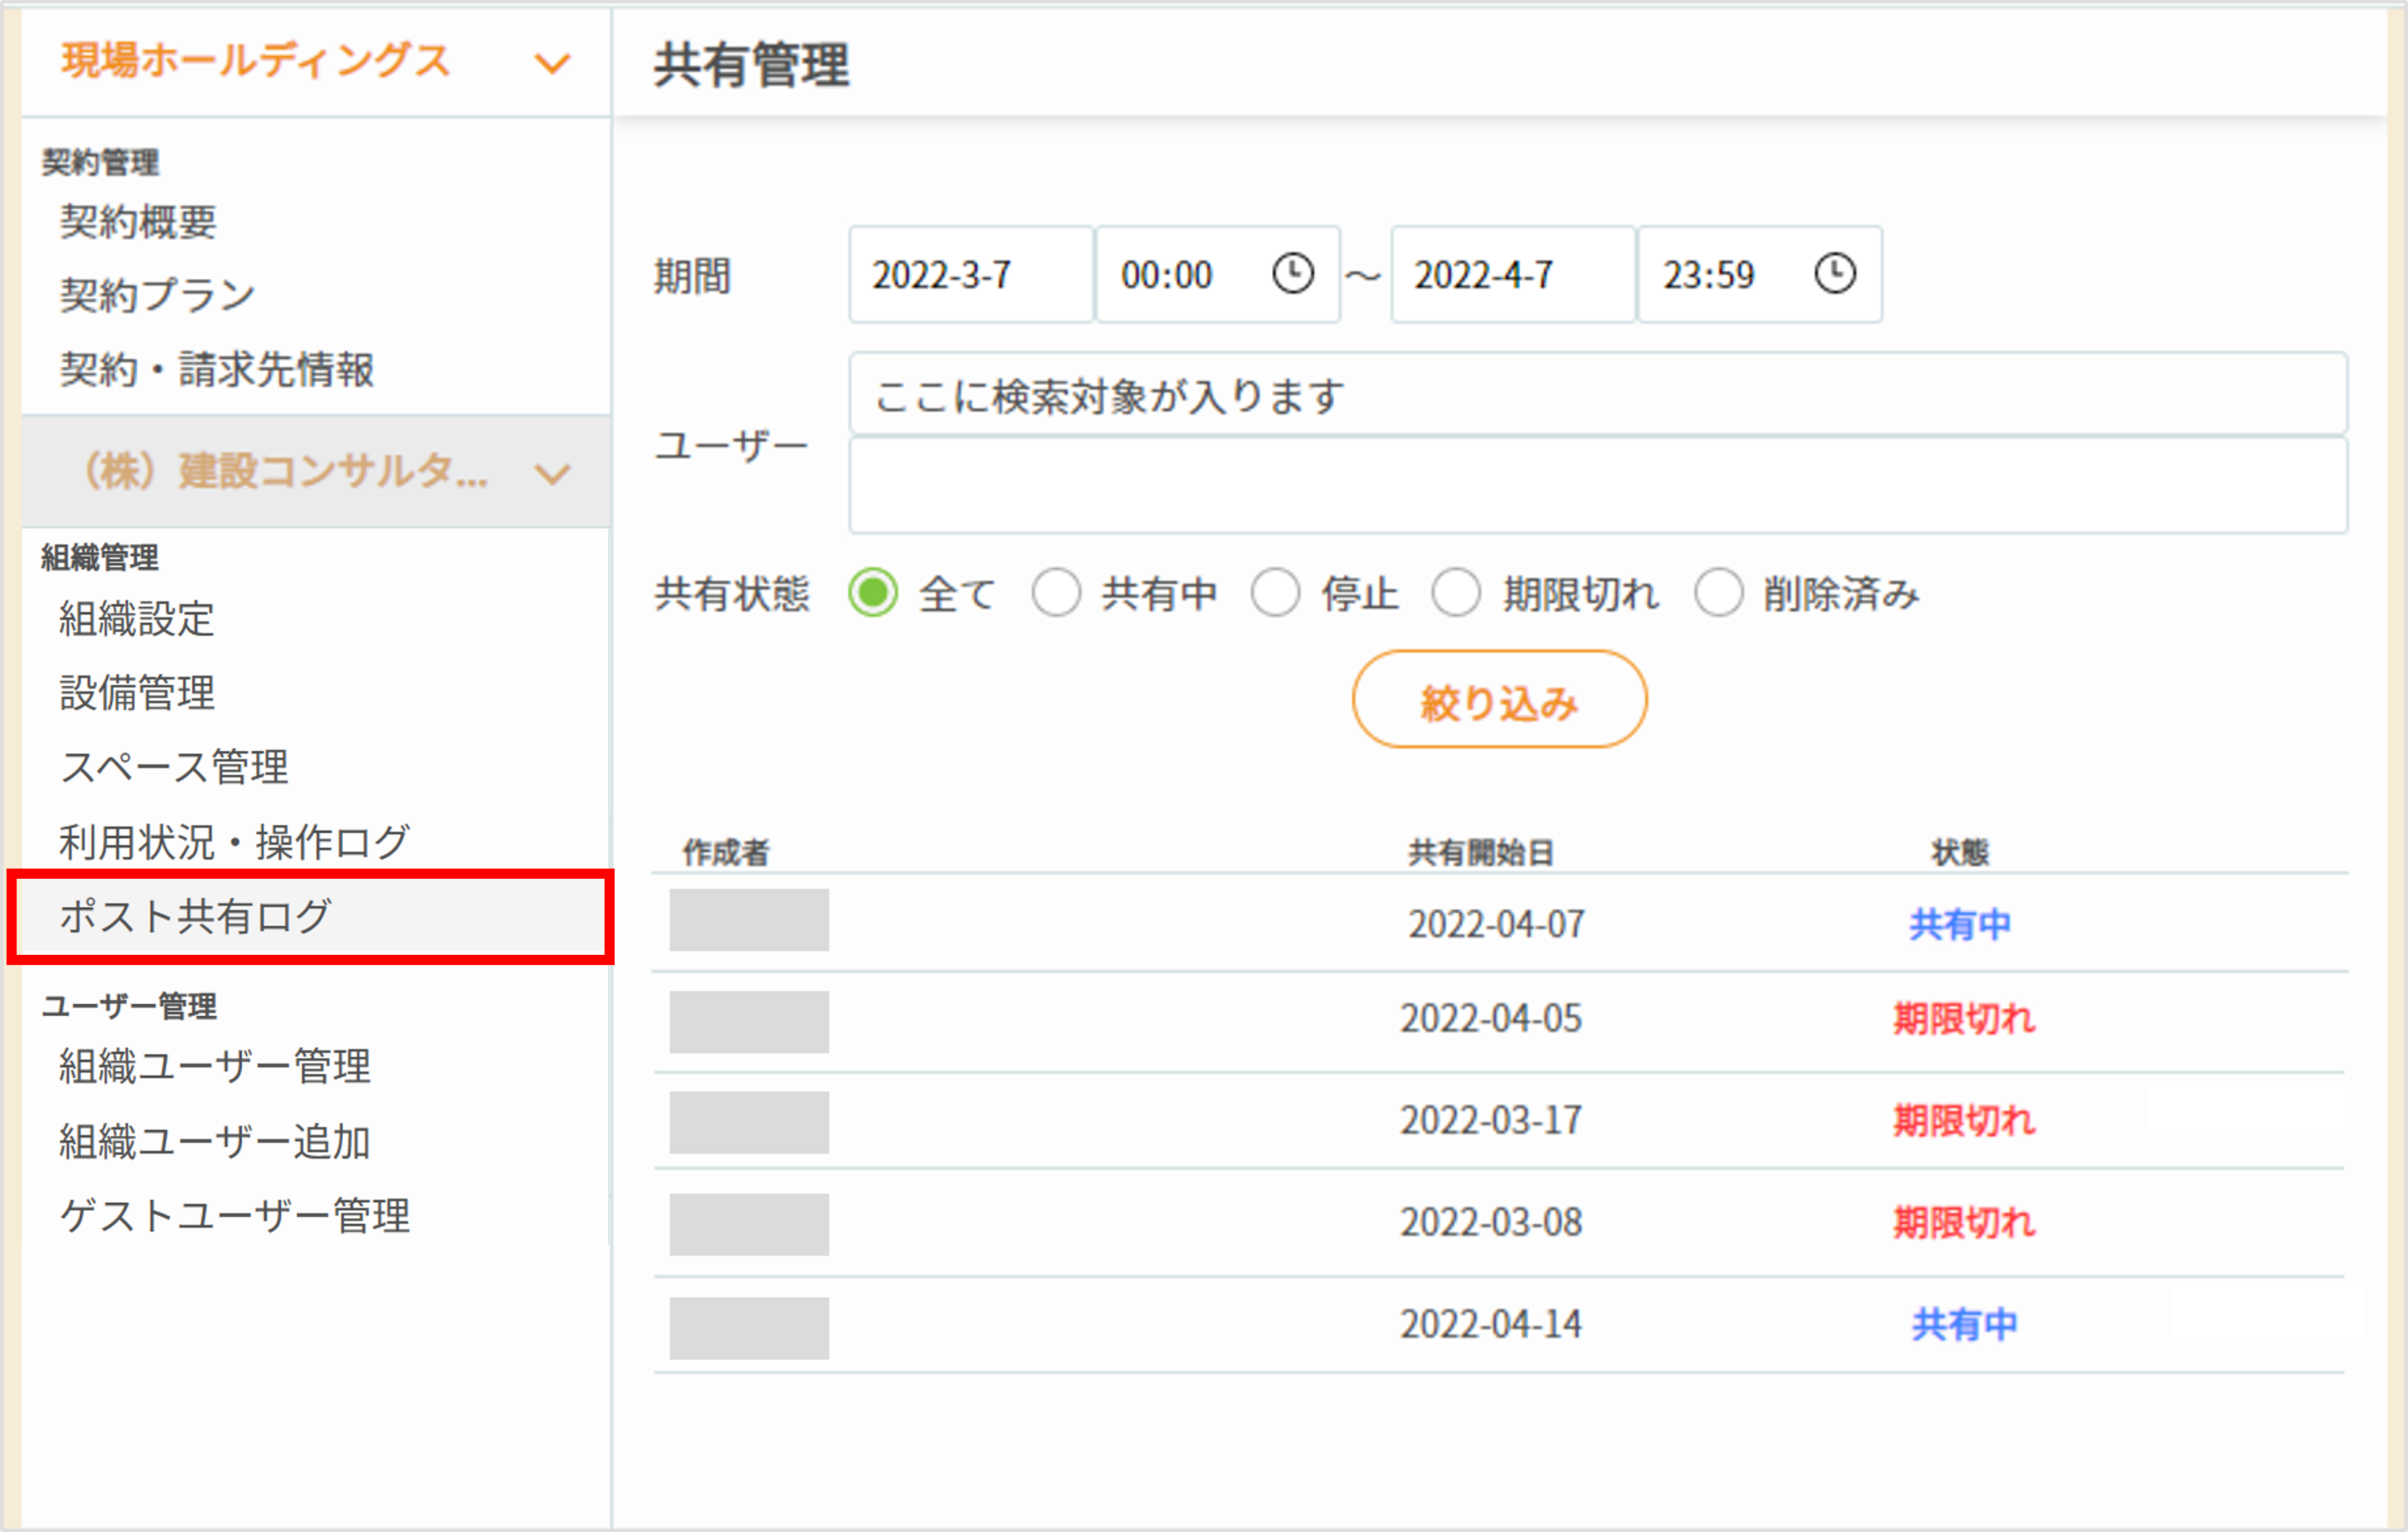Image resolution: width=2408 pixels, height=1532 pixels.
Task: Click creator cell in 2022-03-17 row
Action: coord(749,1123)
